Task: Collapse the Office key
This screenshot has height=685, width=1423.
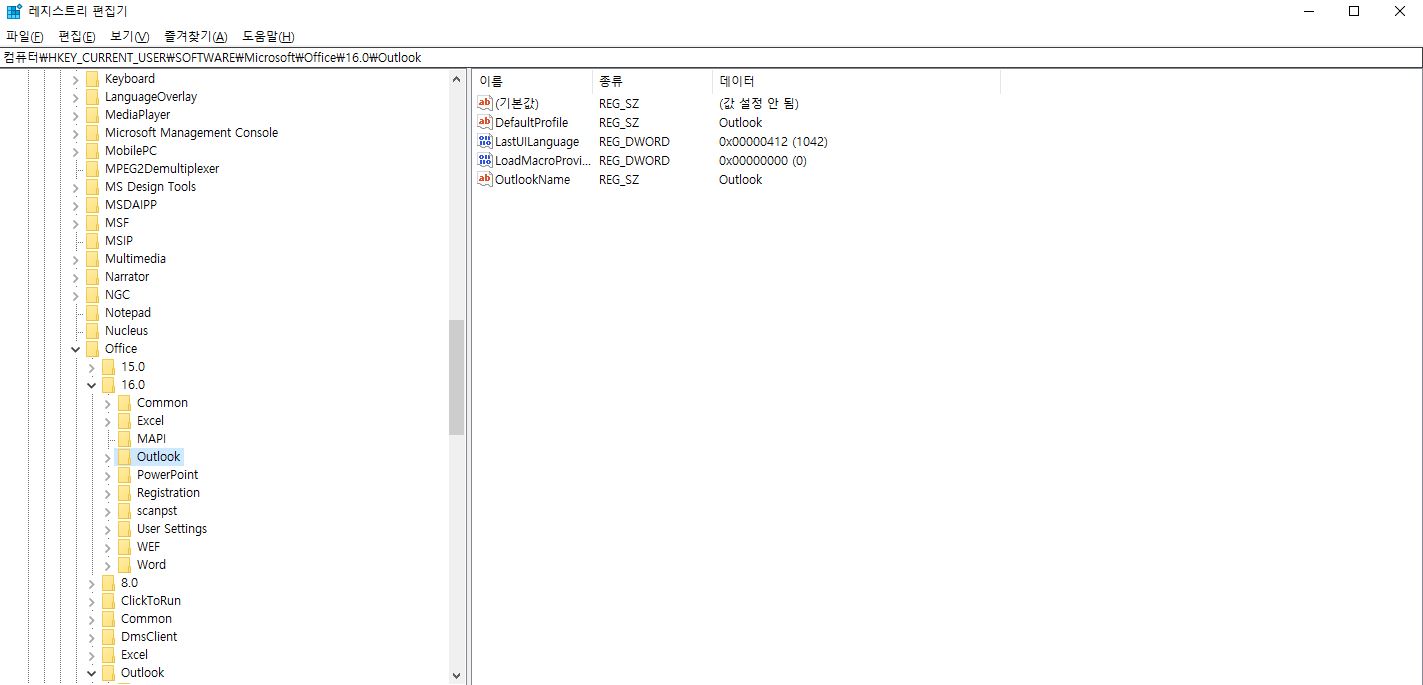Action: (x=75, y=349)
